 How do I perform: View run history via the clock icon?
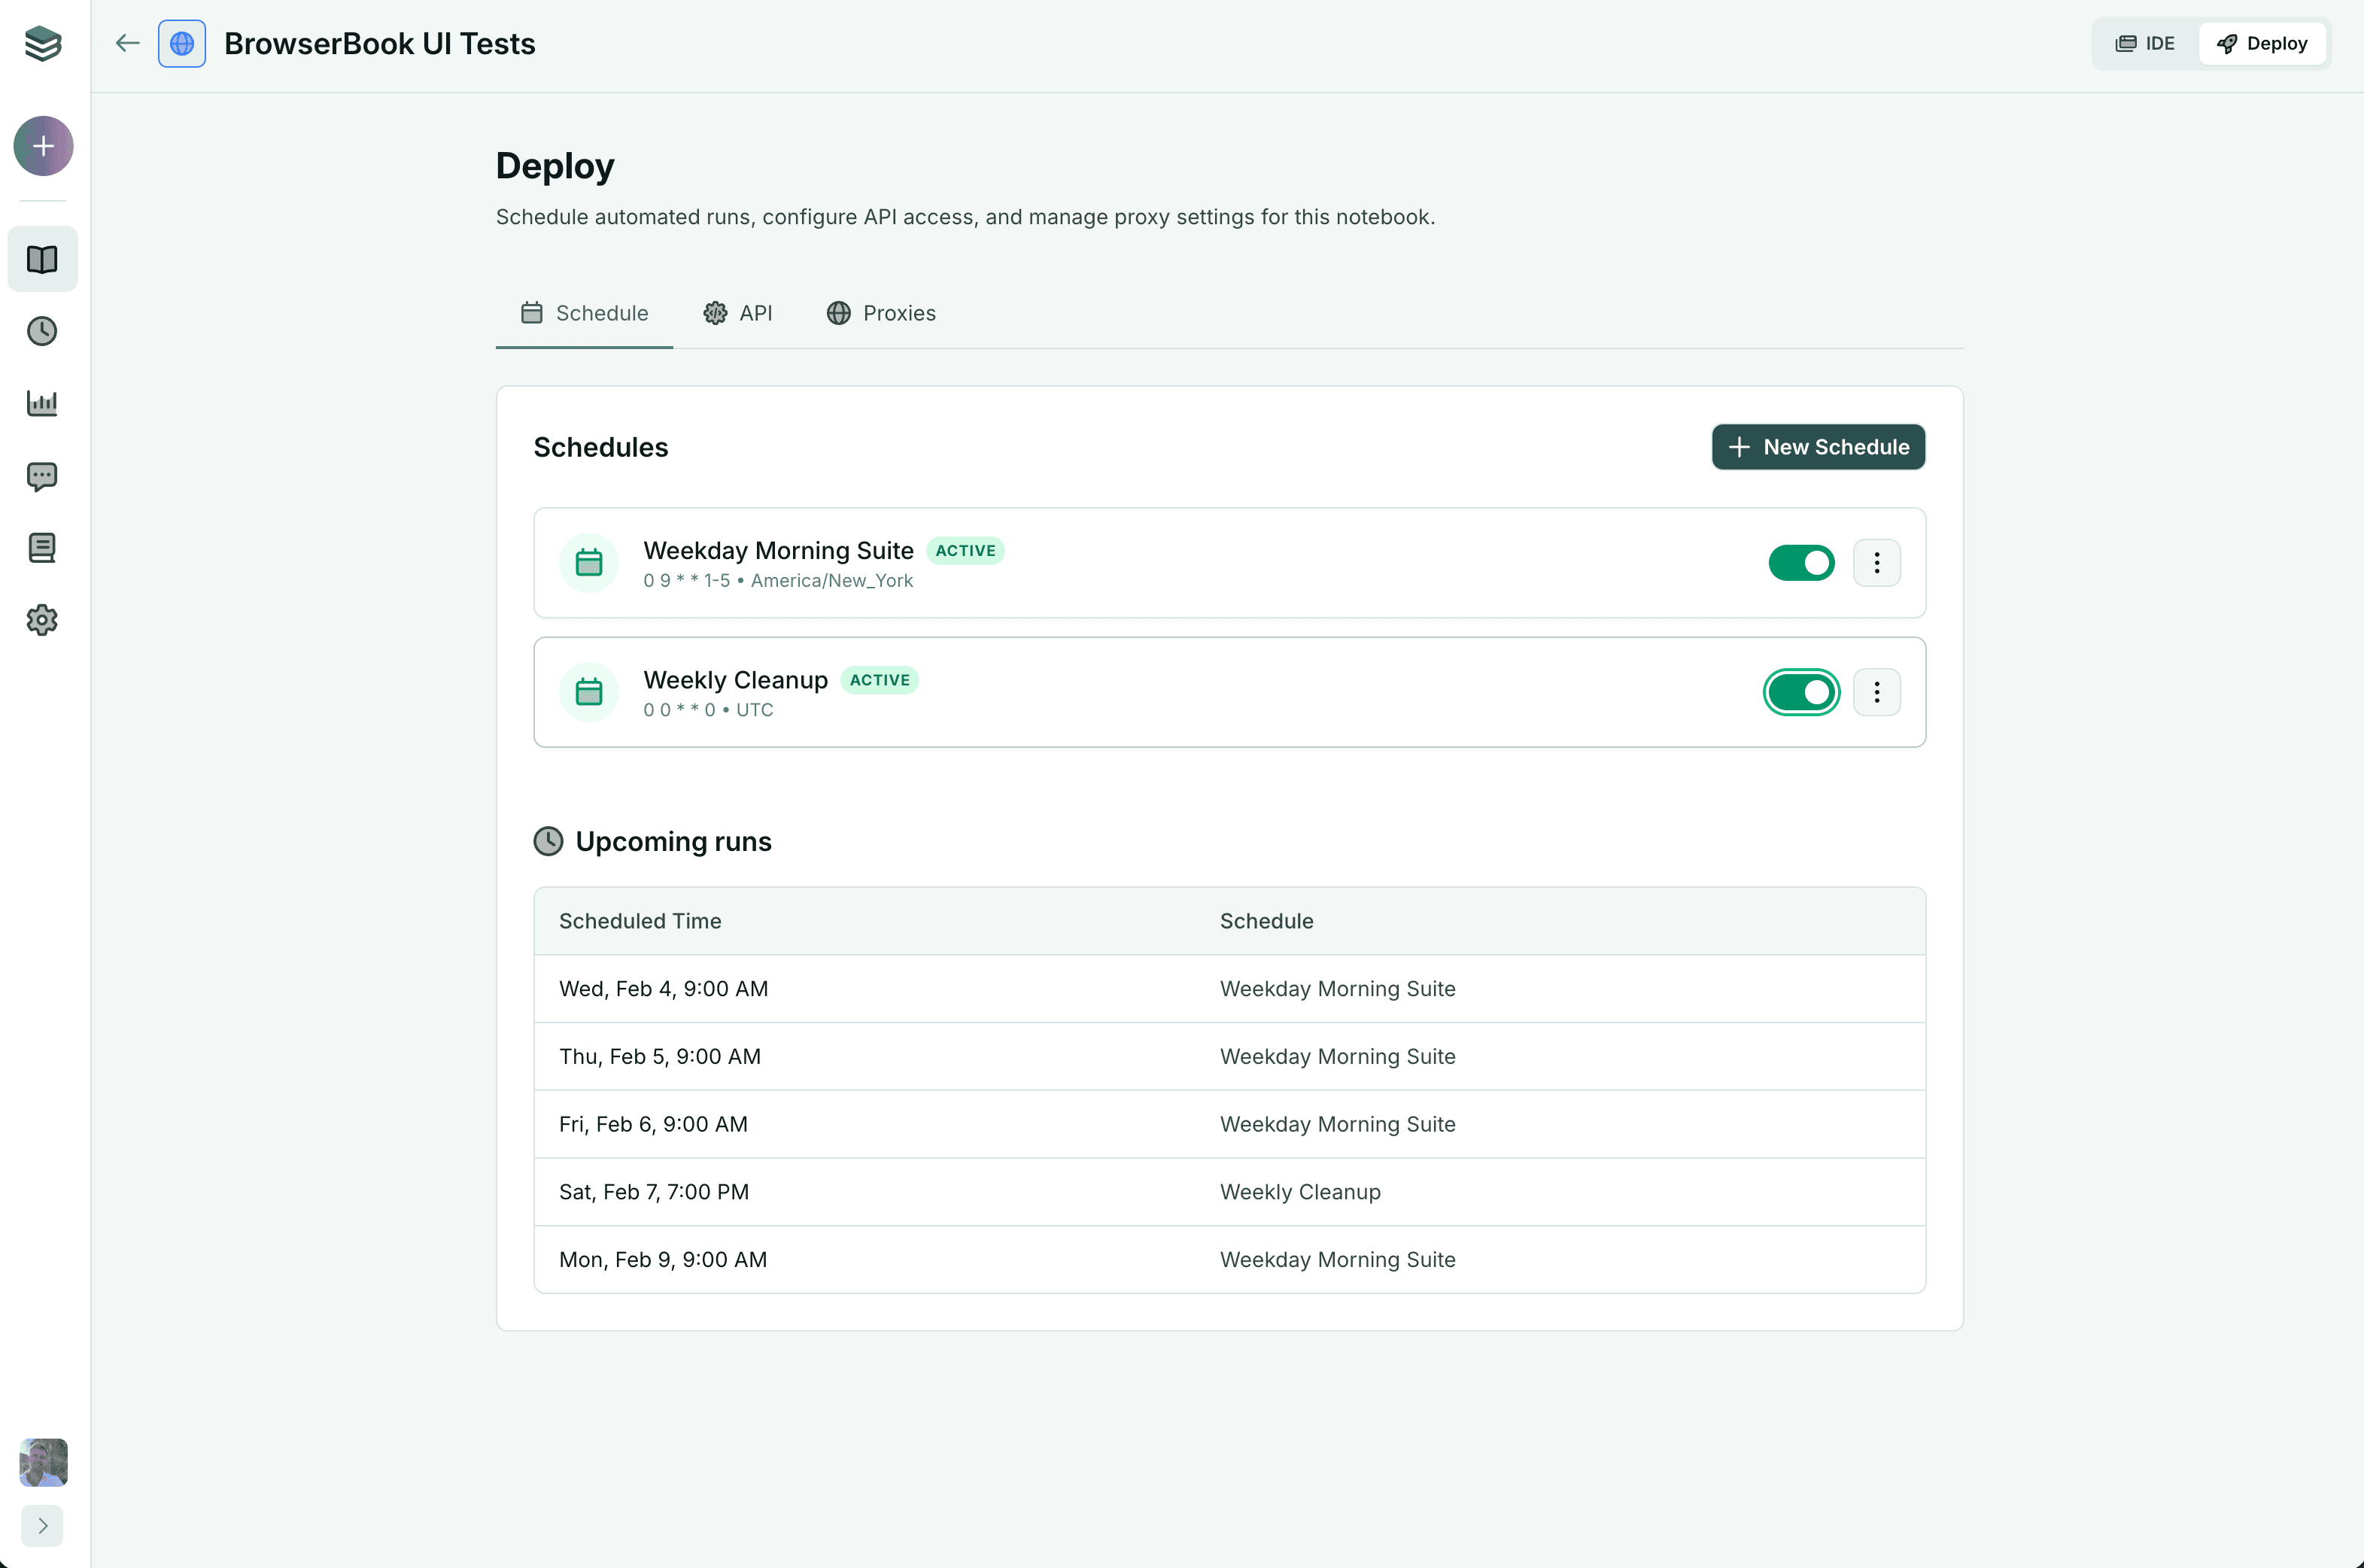[42, 331]
